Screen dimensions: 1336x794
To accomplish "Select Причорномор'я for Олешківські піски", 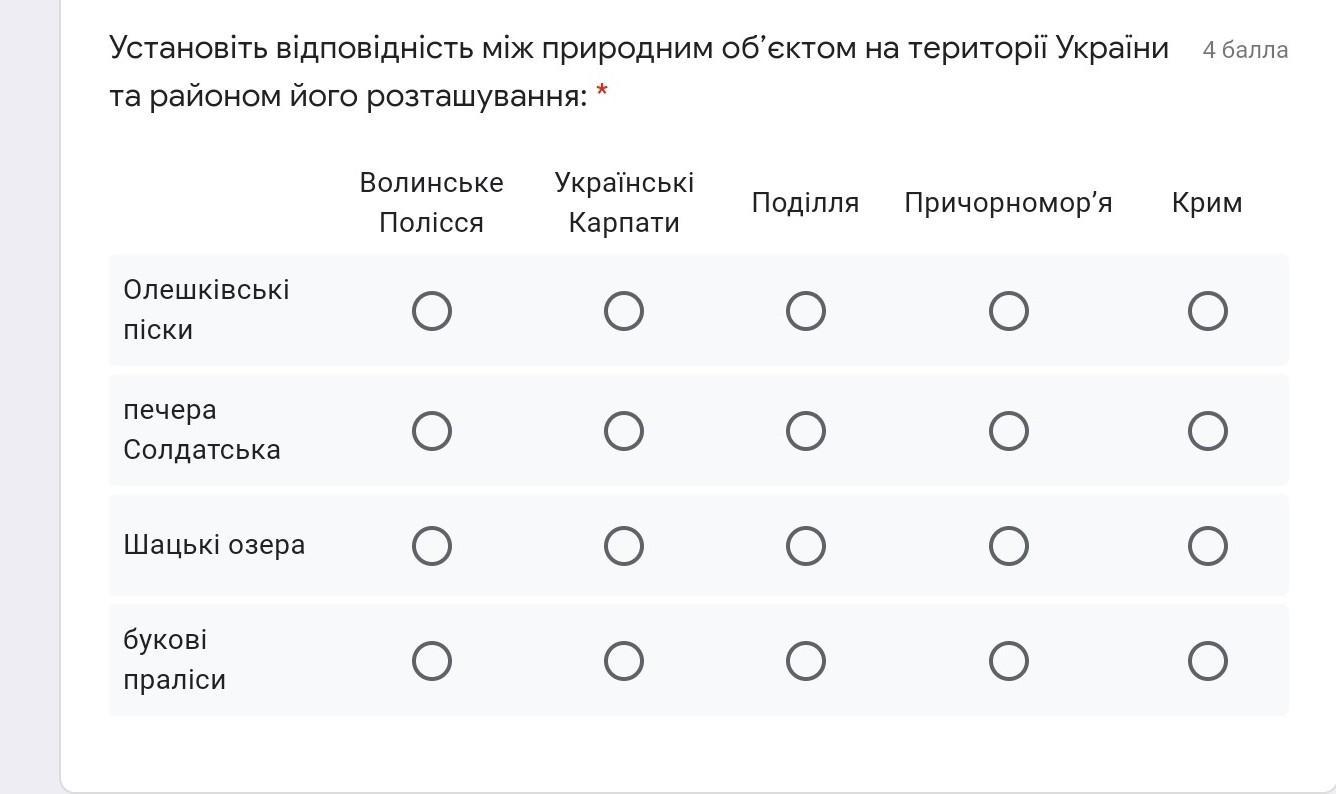I will pos(1008,311).
